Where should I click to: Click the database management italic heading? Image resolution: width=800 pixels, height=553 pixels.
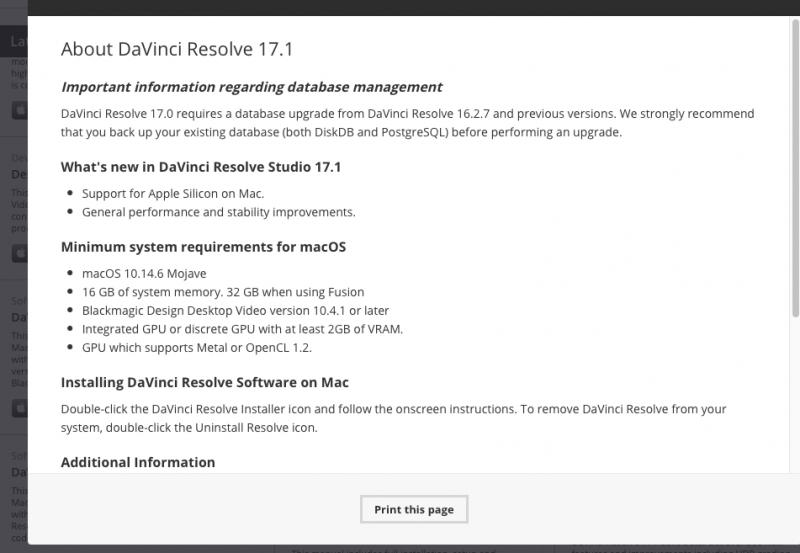click(251, 87)
